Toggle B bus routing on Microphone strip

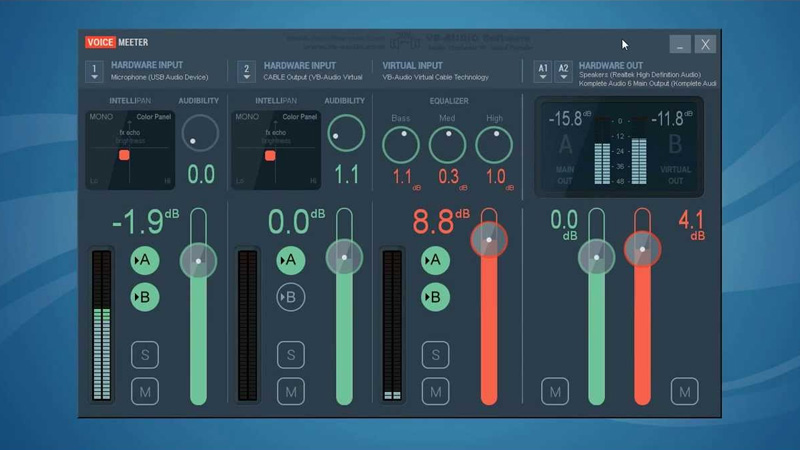pos(144,297)
